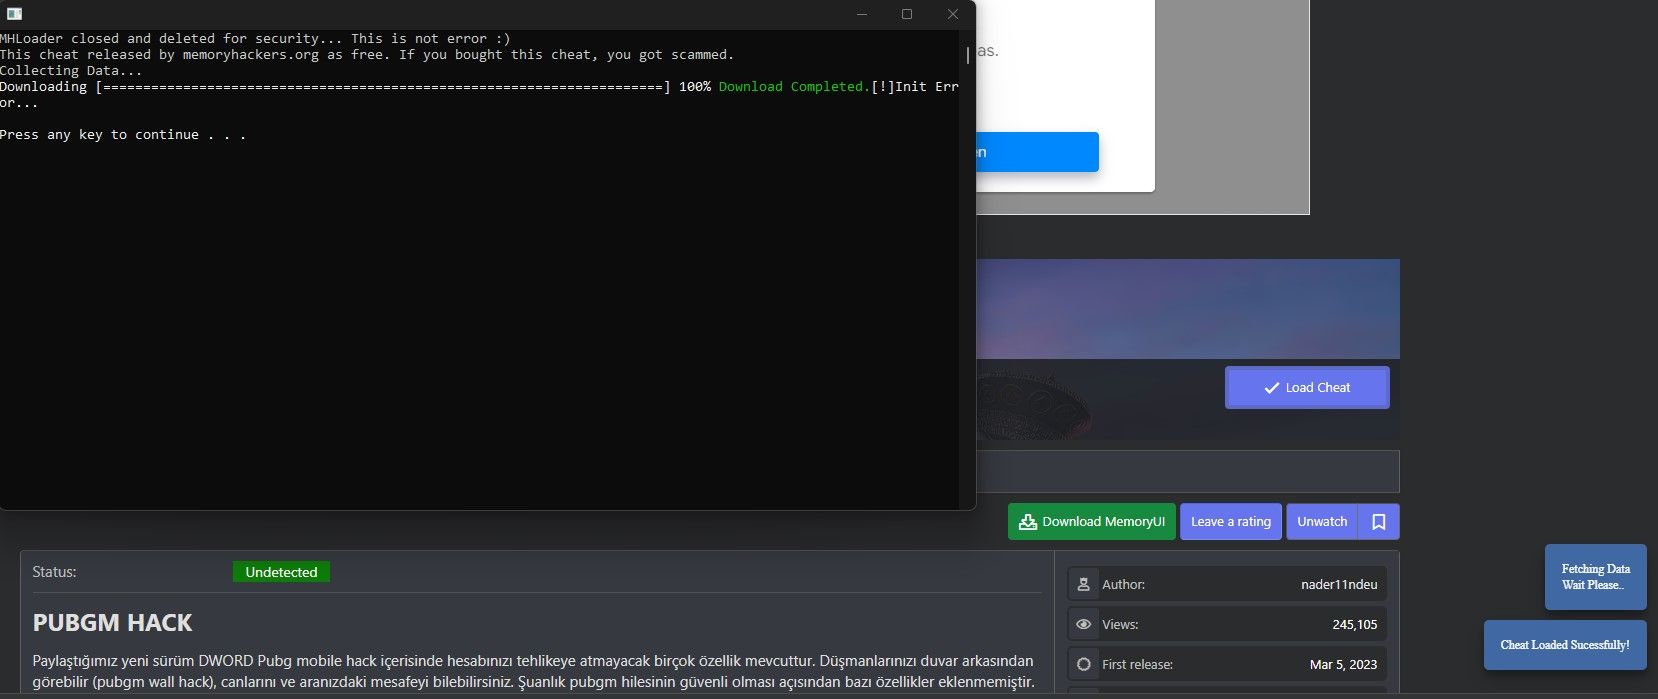The image size is (1658, 699).
Task: Click the views count 245,105
Action: tap(1354, 624)
